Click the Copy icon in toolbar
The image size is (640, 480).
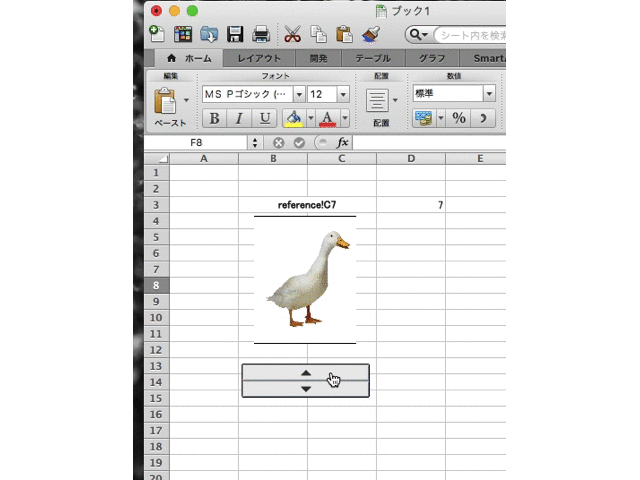[x=318, y=34]
